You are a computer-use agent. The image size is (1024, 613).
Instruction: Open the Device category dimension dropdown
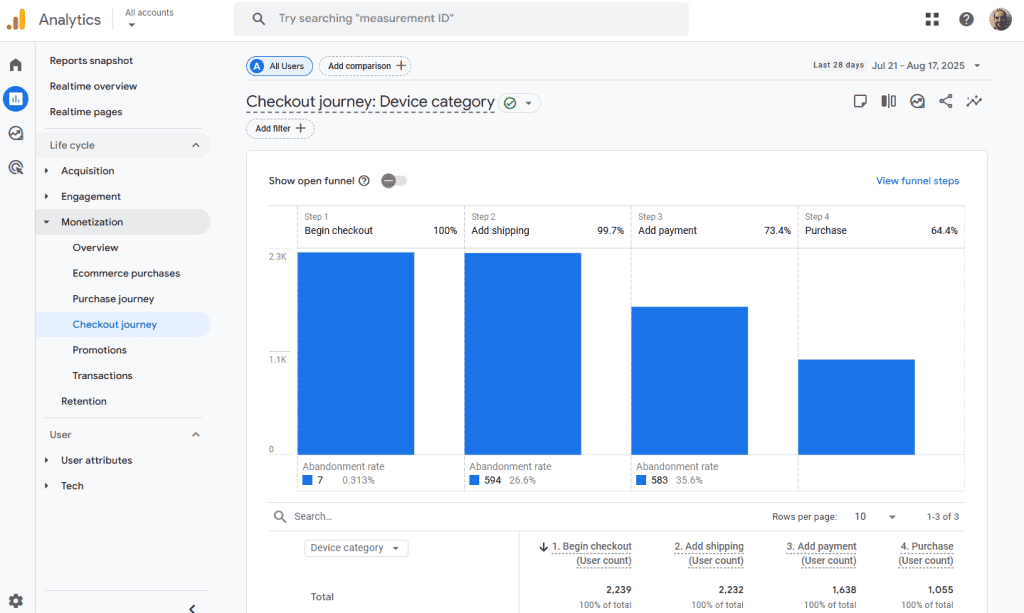pos(356,548)
